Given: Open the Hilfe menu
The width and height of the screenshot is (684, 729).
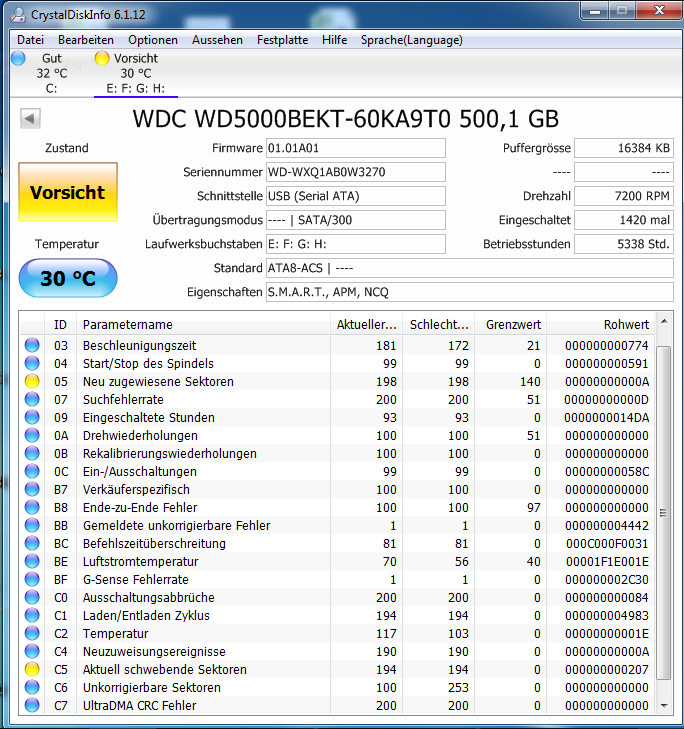Looking at the screenshot, I should [x=334, y=40].
